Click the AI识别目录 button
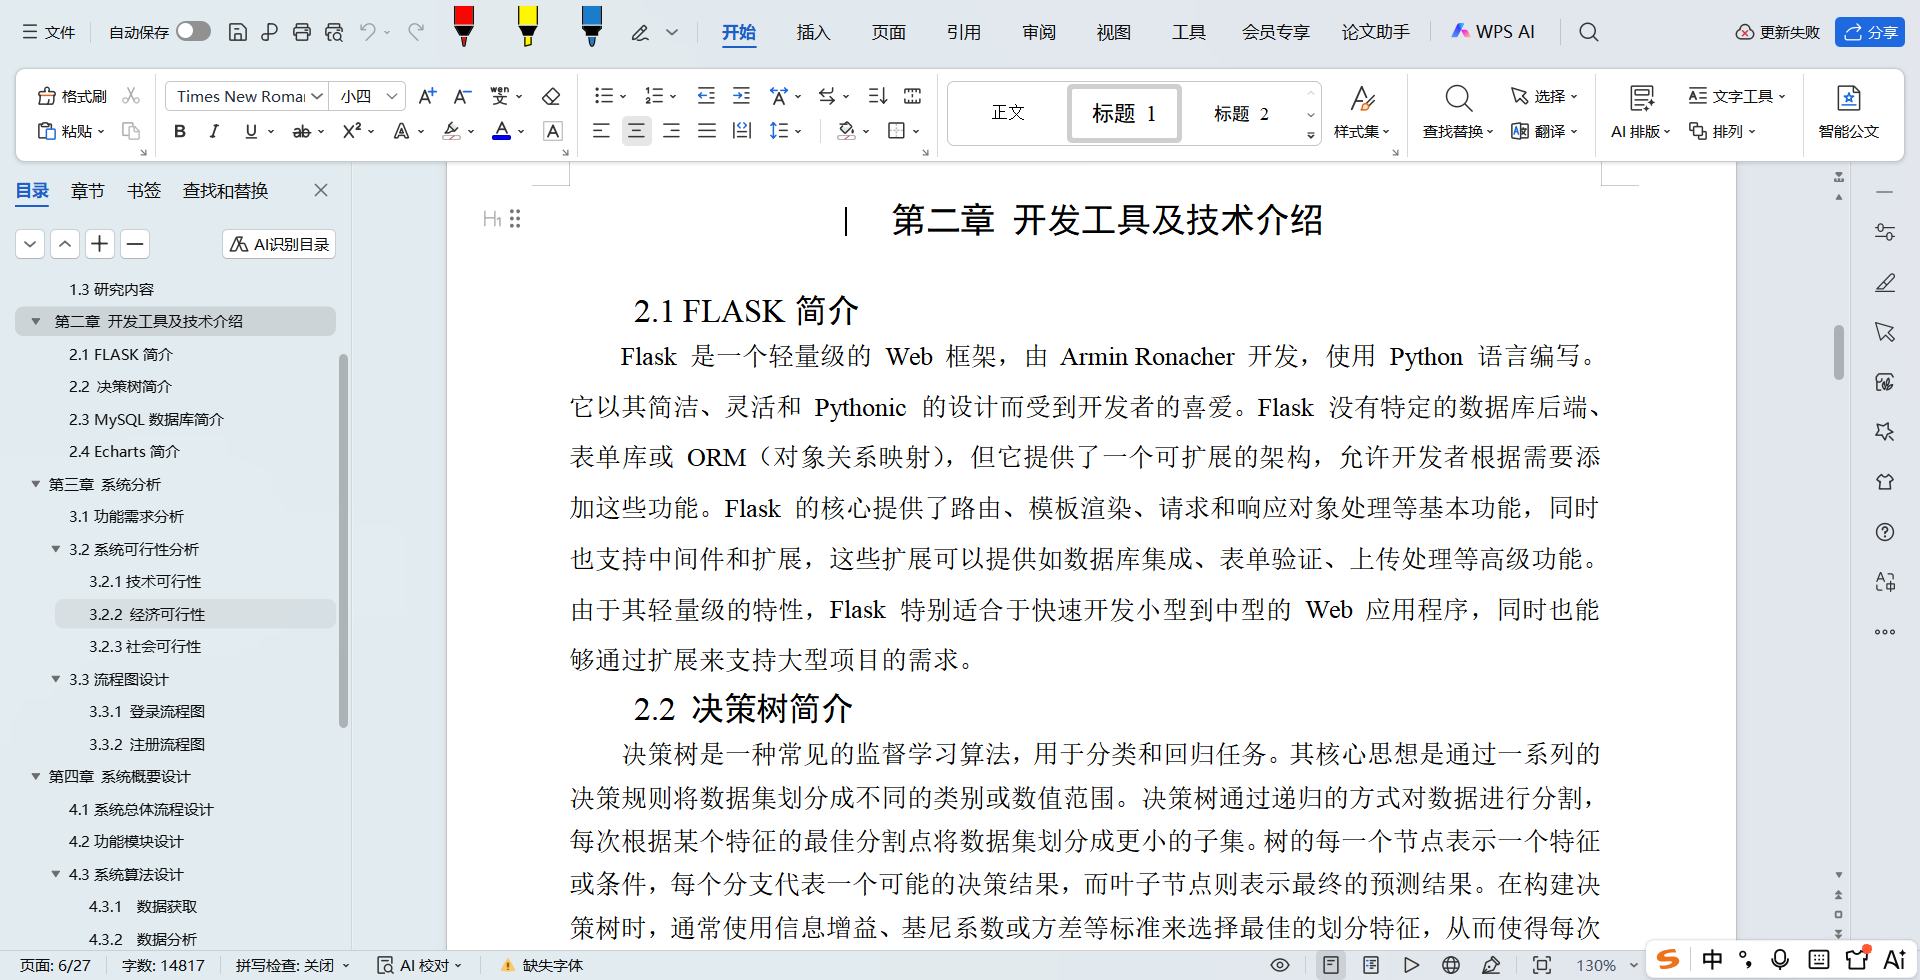1920x980 pixels. (279, 244)
